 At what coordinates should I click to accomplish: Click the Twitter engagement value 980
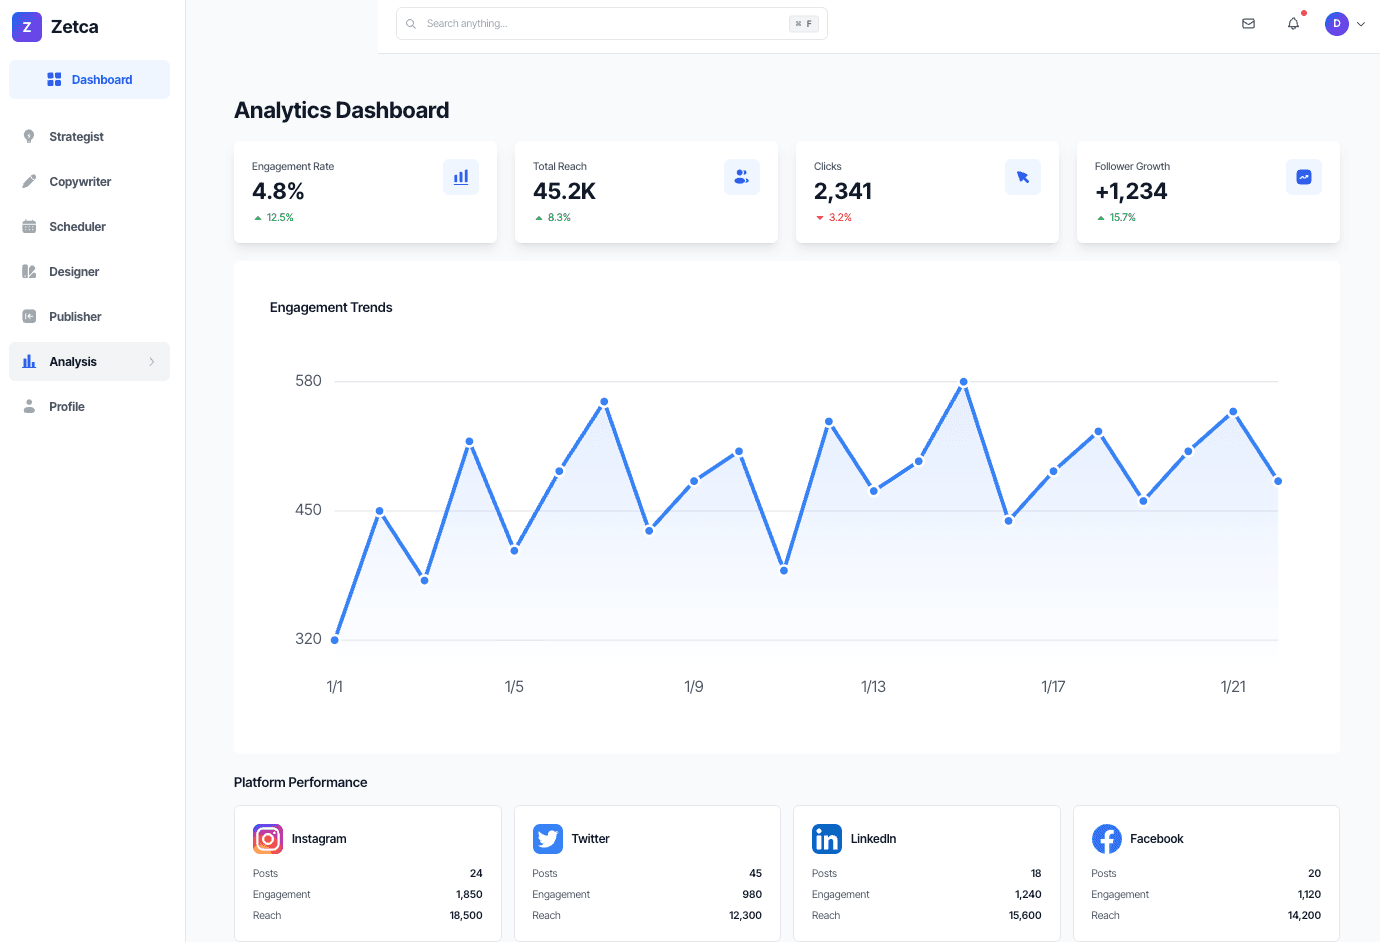point(752,895)
